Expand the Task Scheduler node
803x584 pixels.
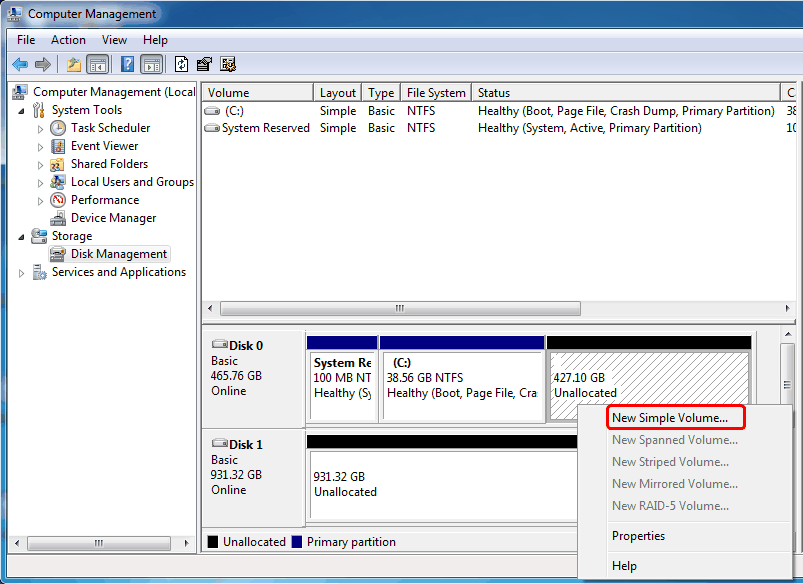pos(40,129)
